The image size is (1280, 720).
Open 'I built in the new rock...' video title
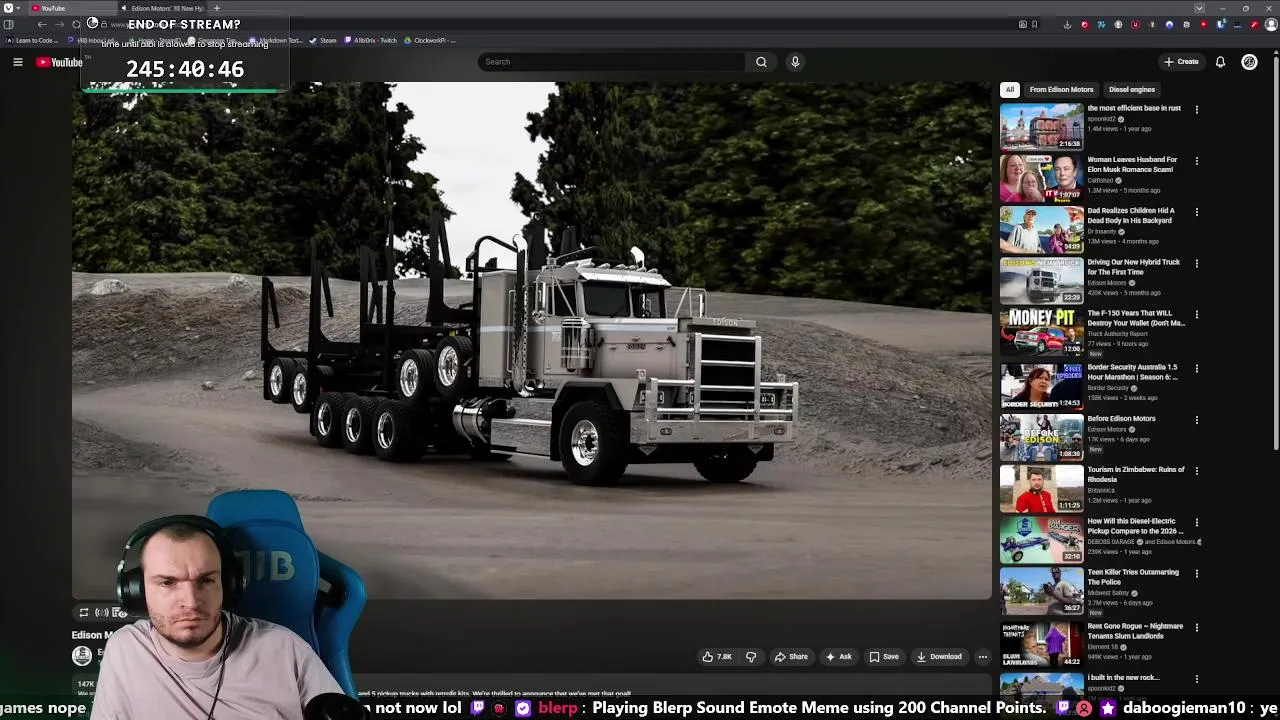[1123, 677]
